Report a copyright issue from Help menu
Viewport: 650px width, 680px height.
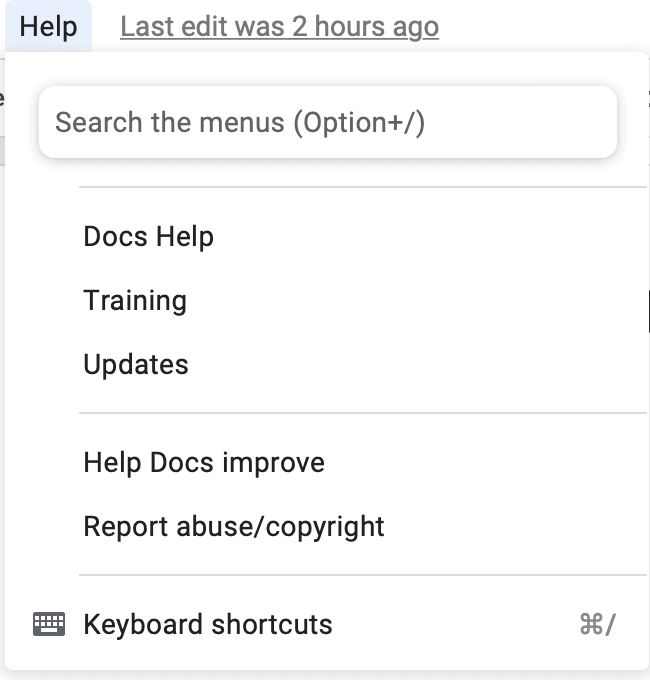[x=327, y=526]
